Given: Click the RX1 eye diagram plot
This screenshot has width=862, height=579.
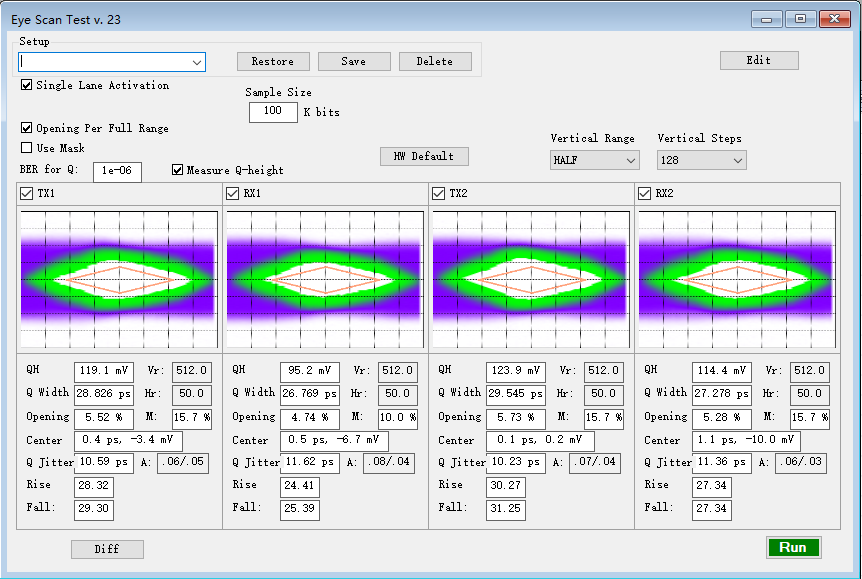Looking at the screenshot, I should pos(325,279).
